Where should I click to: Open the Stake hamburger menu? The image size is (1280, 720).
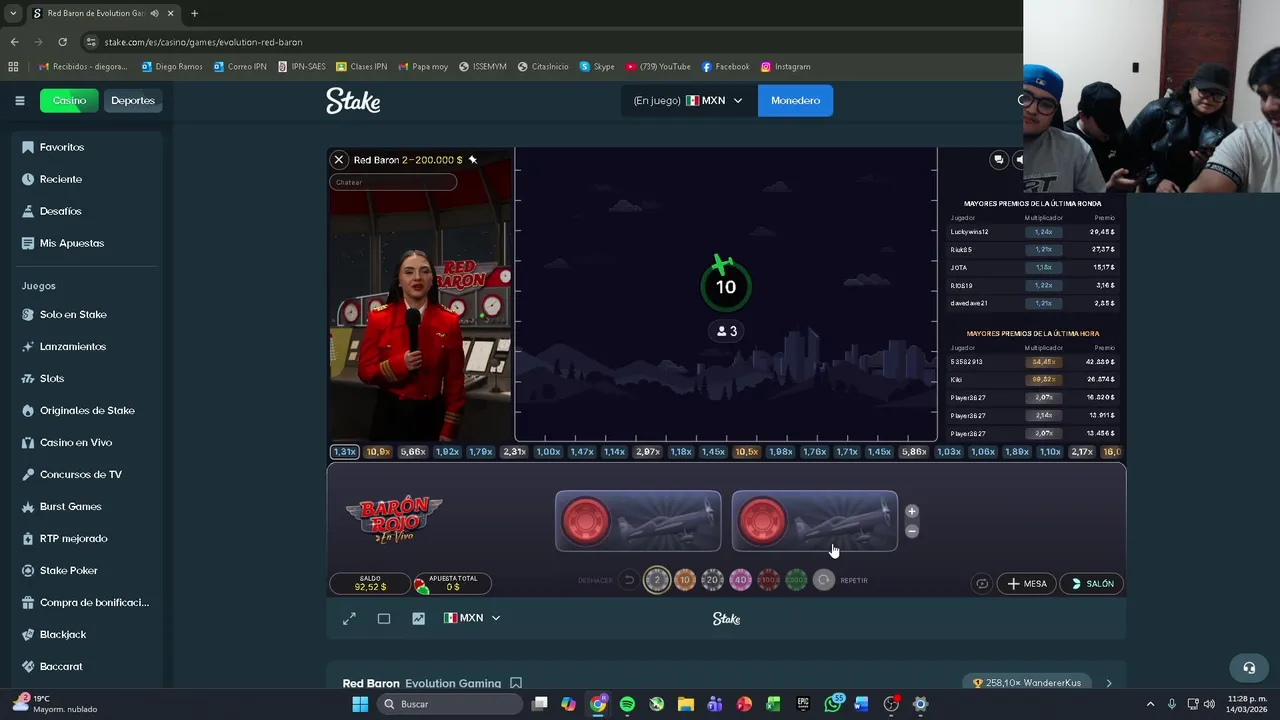[x=20, y=100]
